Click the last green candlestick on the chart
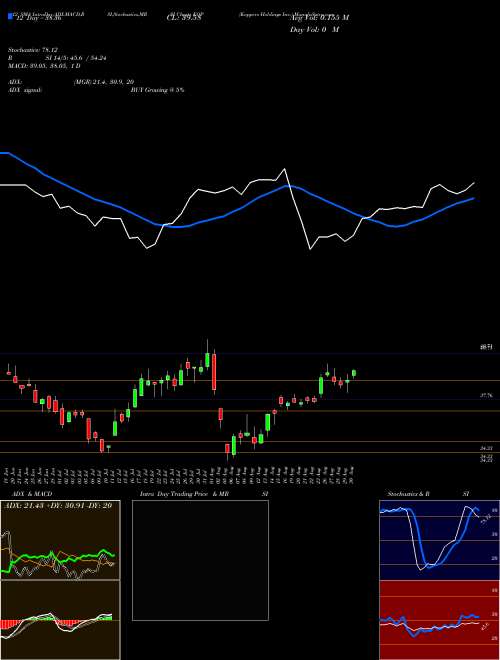Image resolution: width=500 pixels, height=660 pixels. [354, 373]
